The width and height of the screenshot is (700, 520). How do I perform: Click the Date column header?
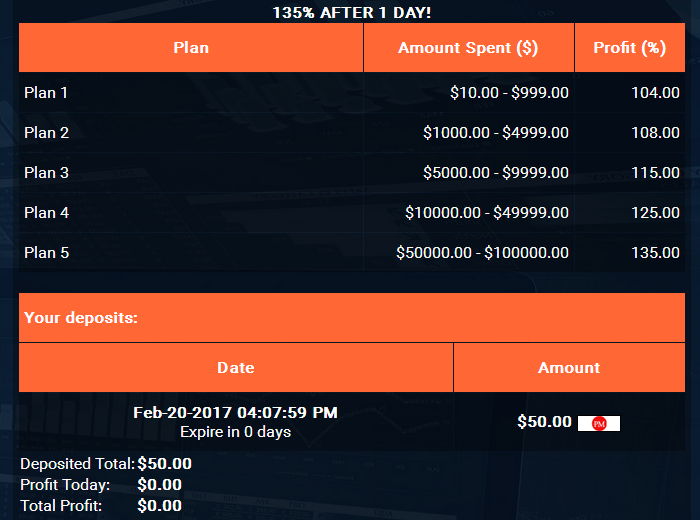click(x=236, y=367)
